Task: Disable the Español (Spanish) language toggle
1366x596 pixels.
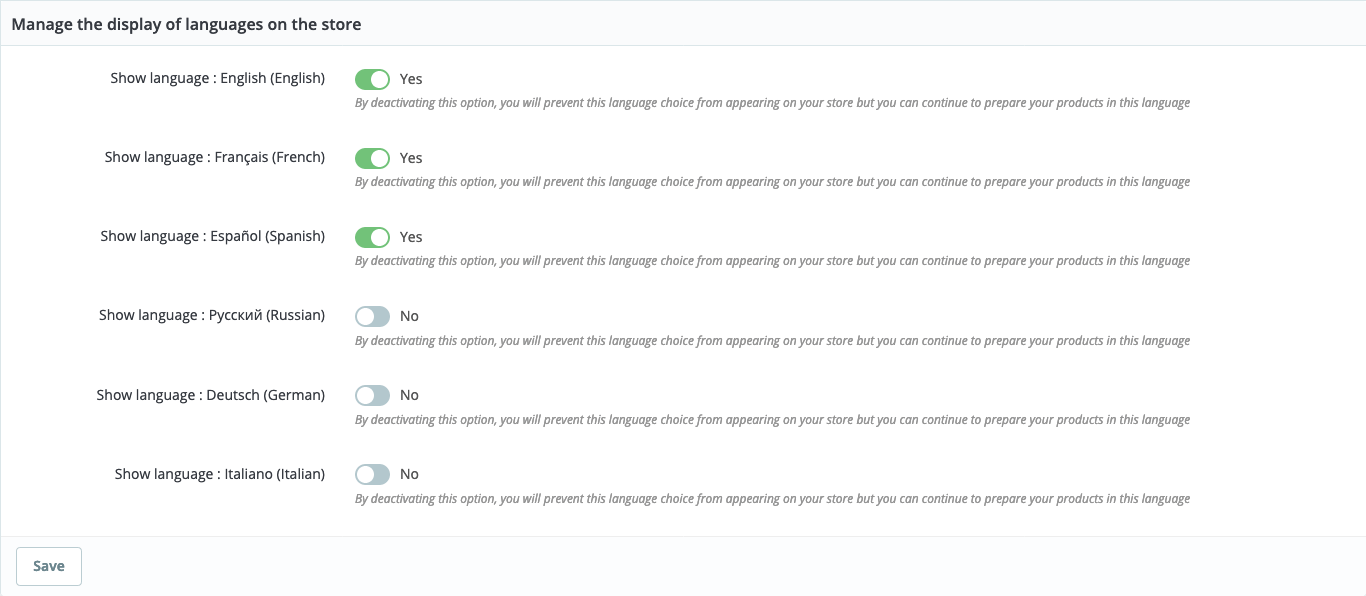Action: pos(372,237)
